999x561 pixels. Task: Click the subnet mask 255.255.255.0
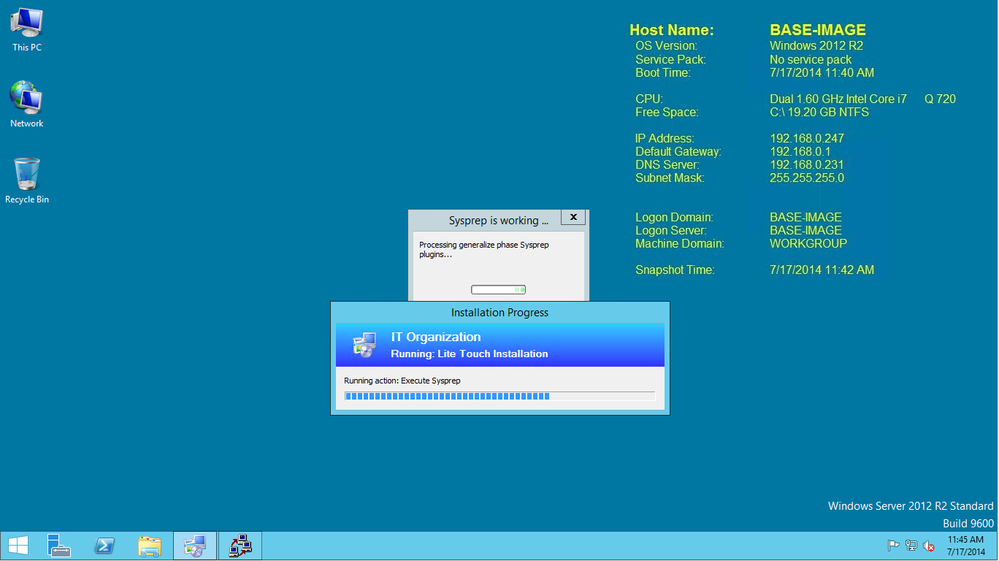(x=807, y=178)
